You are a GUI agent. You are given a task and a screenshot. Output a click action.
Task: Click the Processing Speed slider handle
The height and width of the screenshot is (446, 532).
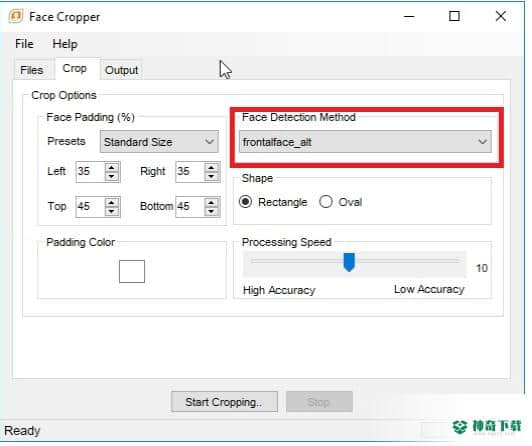tap(349, 262)
